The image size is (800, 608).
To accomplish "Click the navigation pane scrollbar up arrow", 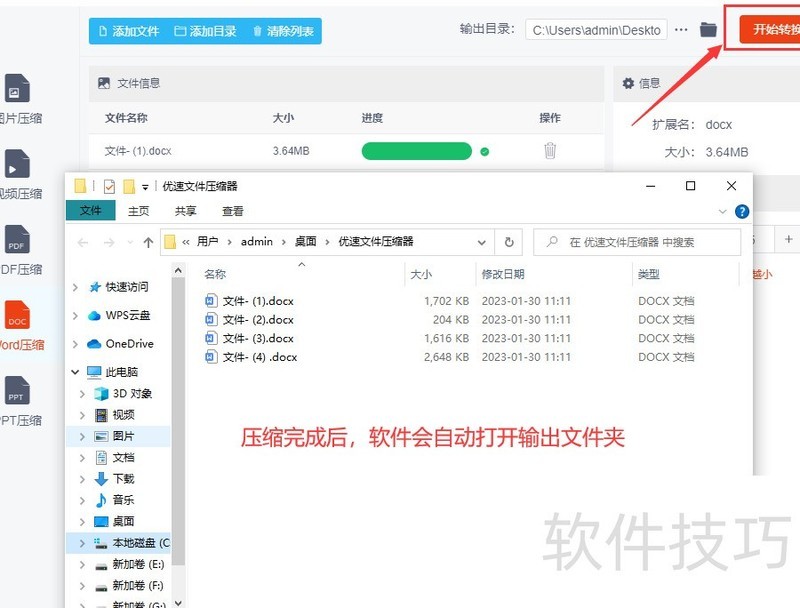I will tap(178, 270).
